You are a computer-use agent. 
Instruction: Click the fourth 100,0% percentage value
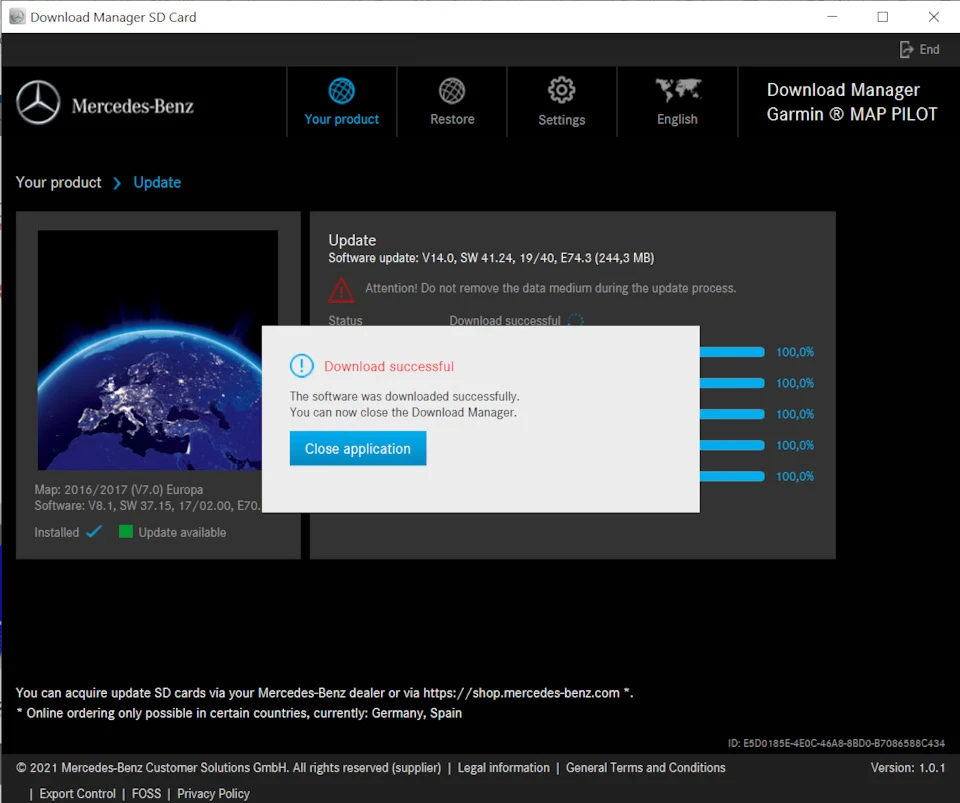click(x=795, y=445)
